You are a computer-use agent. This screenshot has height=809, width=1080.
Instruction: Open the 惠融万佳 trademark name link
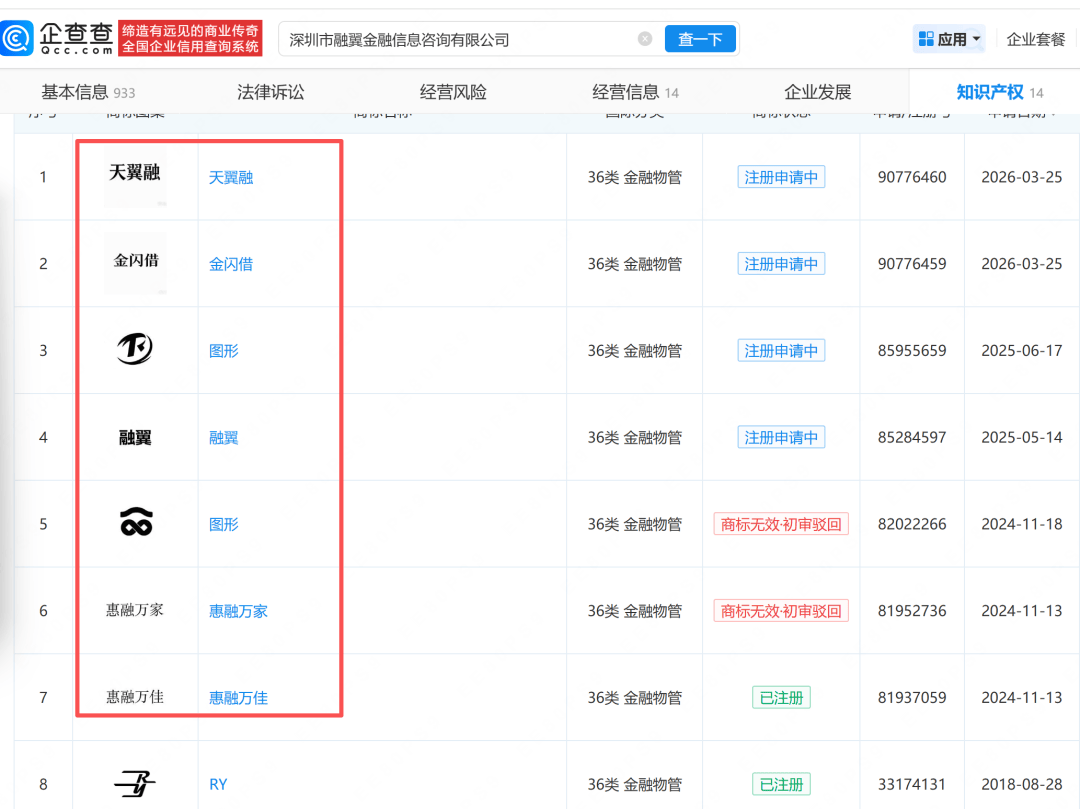(238, 698)
